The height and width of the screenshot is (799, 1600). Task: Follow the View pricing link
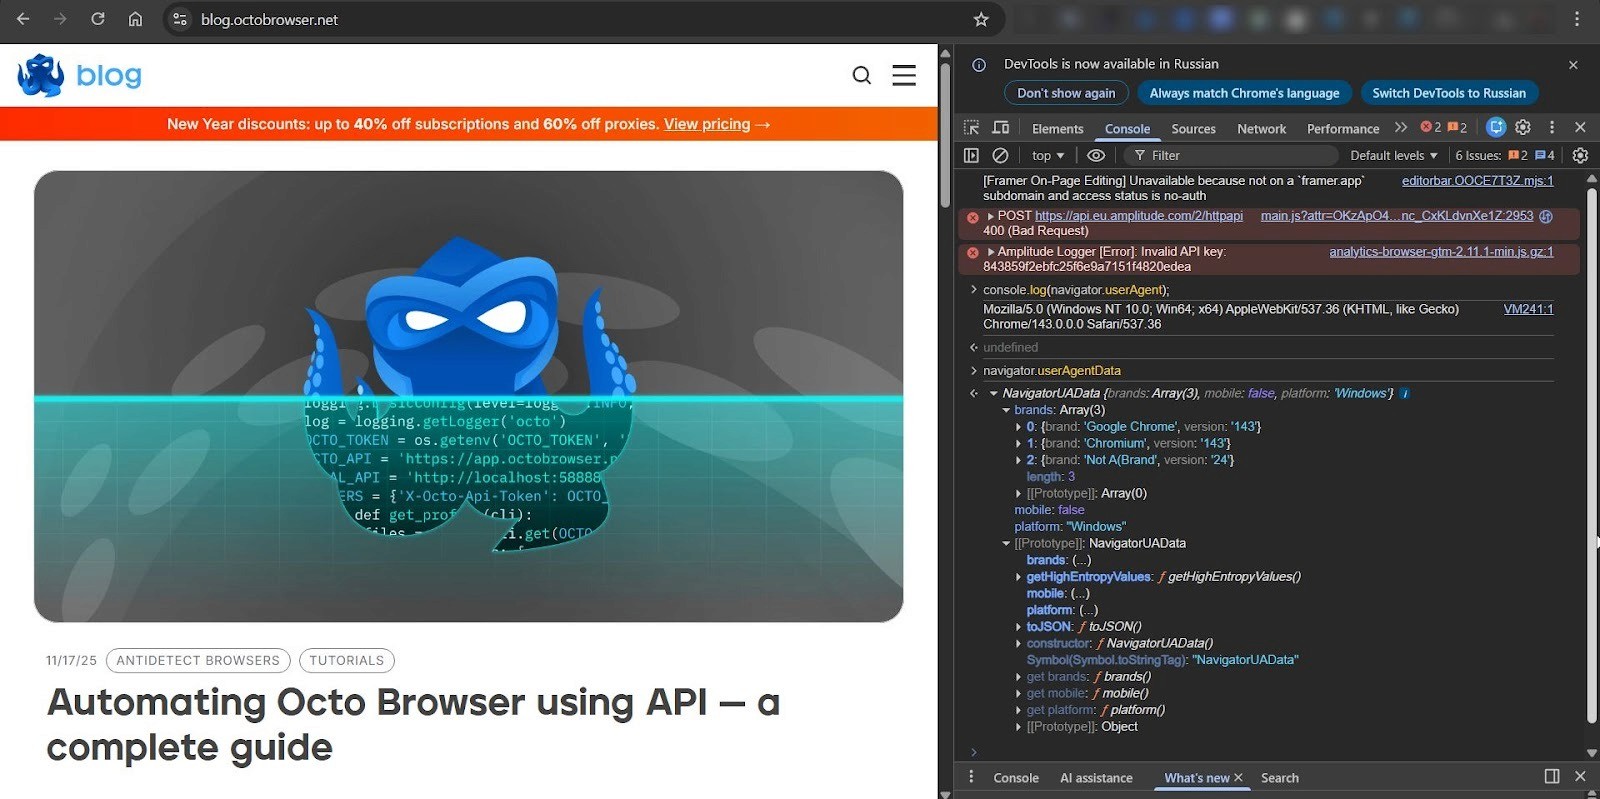[x=707, y=124]
